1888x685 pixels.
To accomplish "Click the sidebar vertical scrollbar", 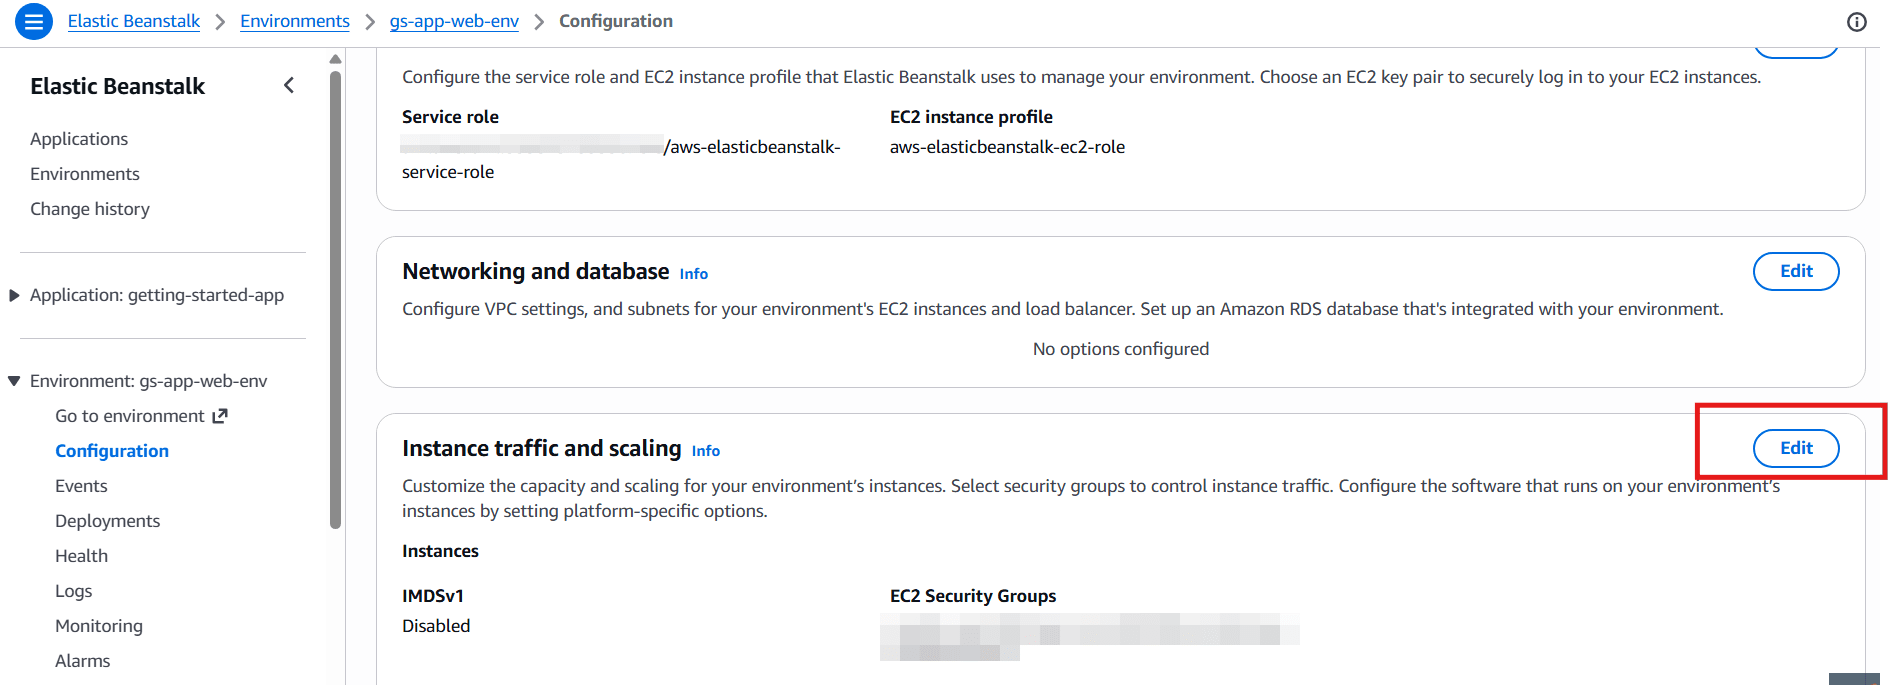I will (336, 300).
